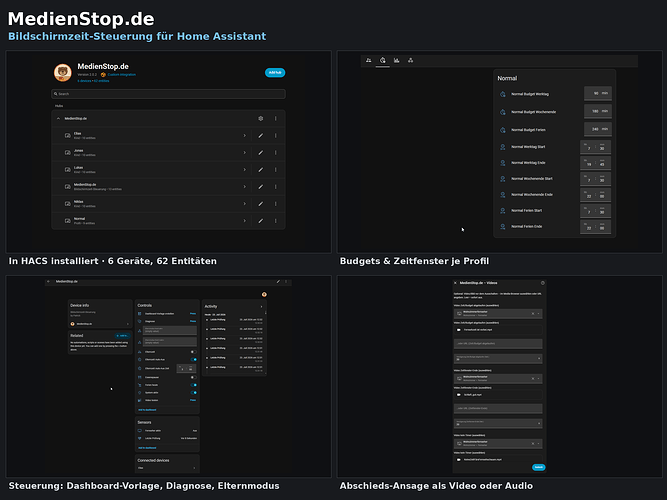
Task: Open the three-dot menu of the Normal profile row
Action: (276, 220)
